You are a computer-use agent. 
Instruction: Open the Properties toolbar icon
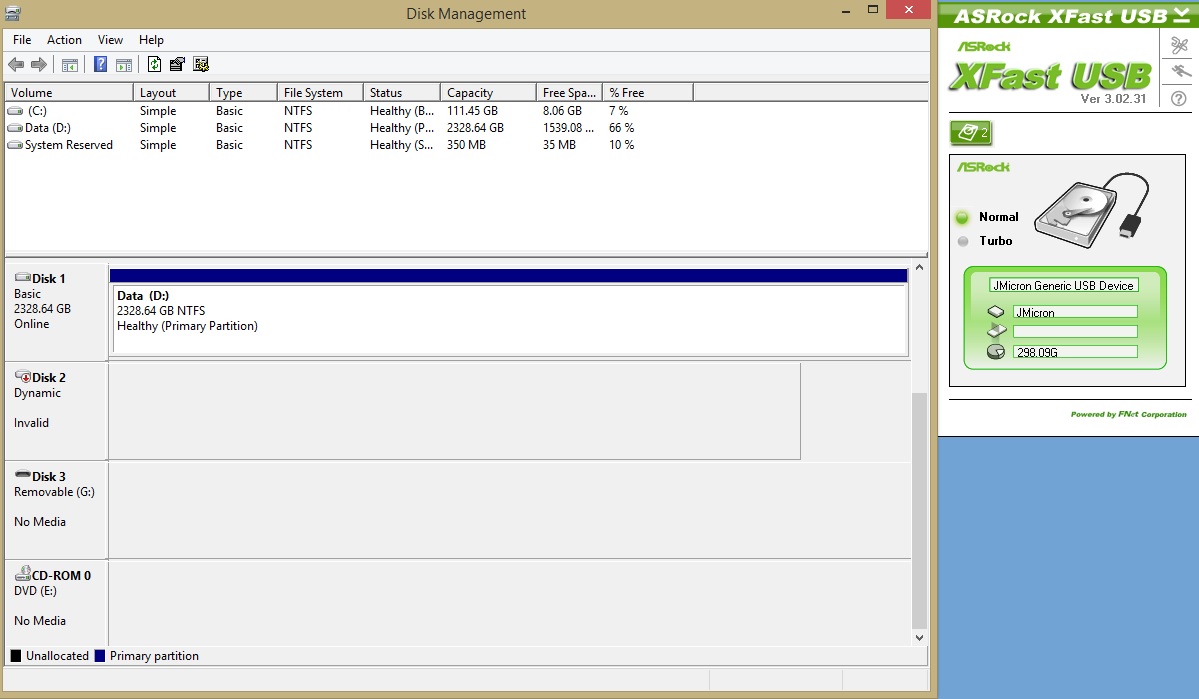click(177, 64)
